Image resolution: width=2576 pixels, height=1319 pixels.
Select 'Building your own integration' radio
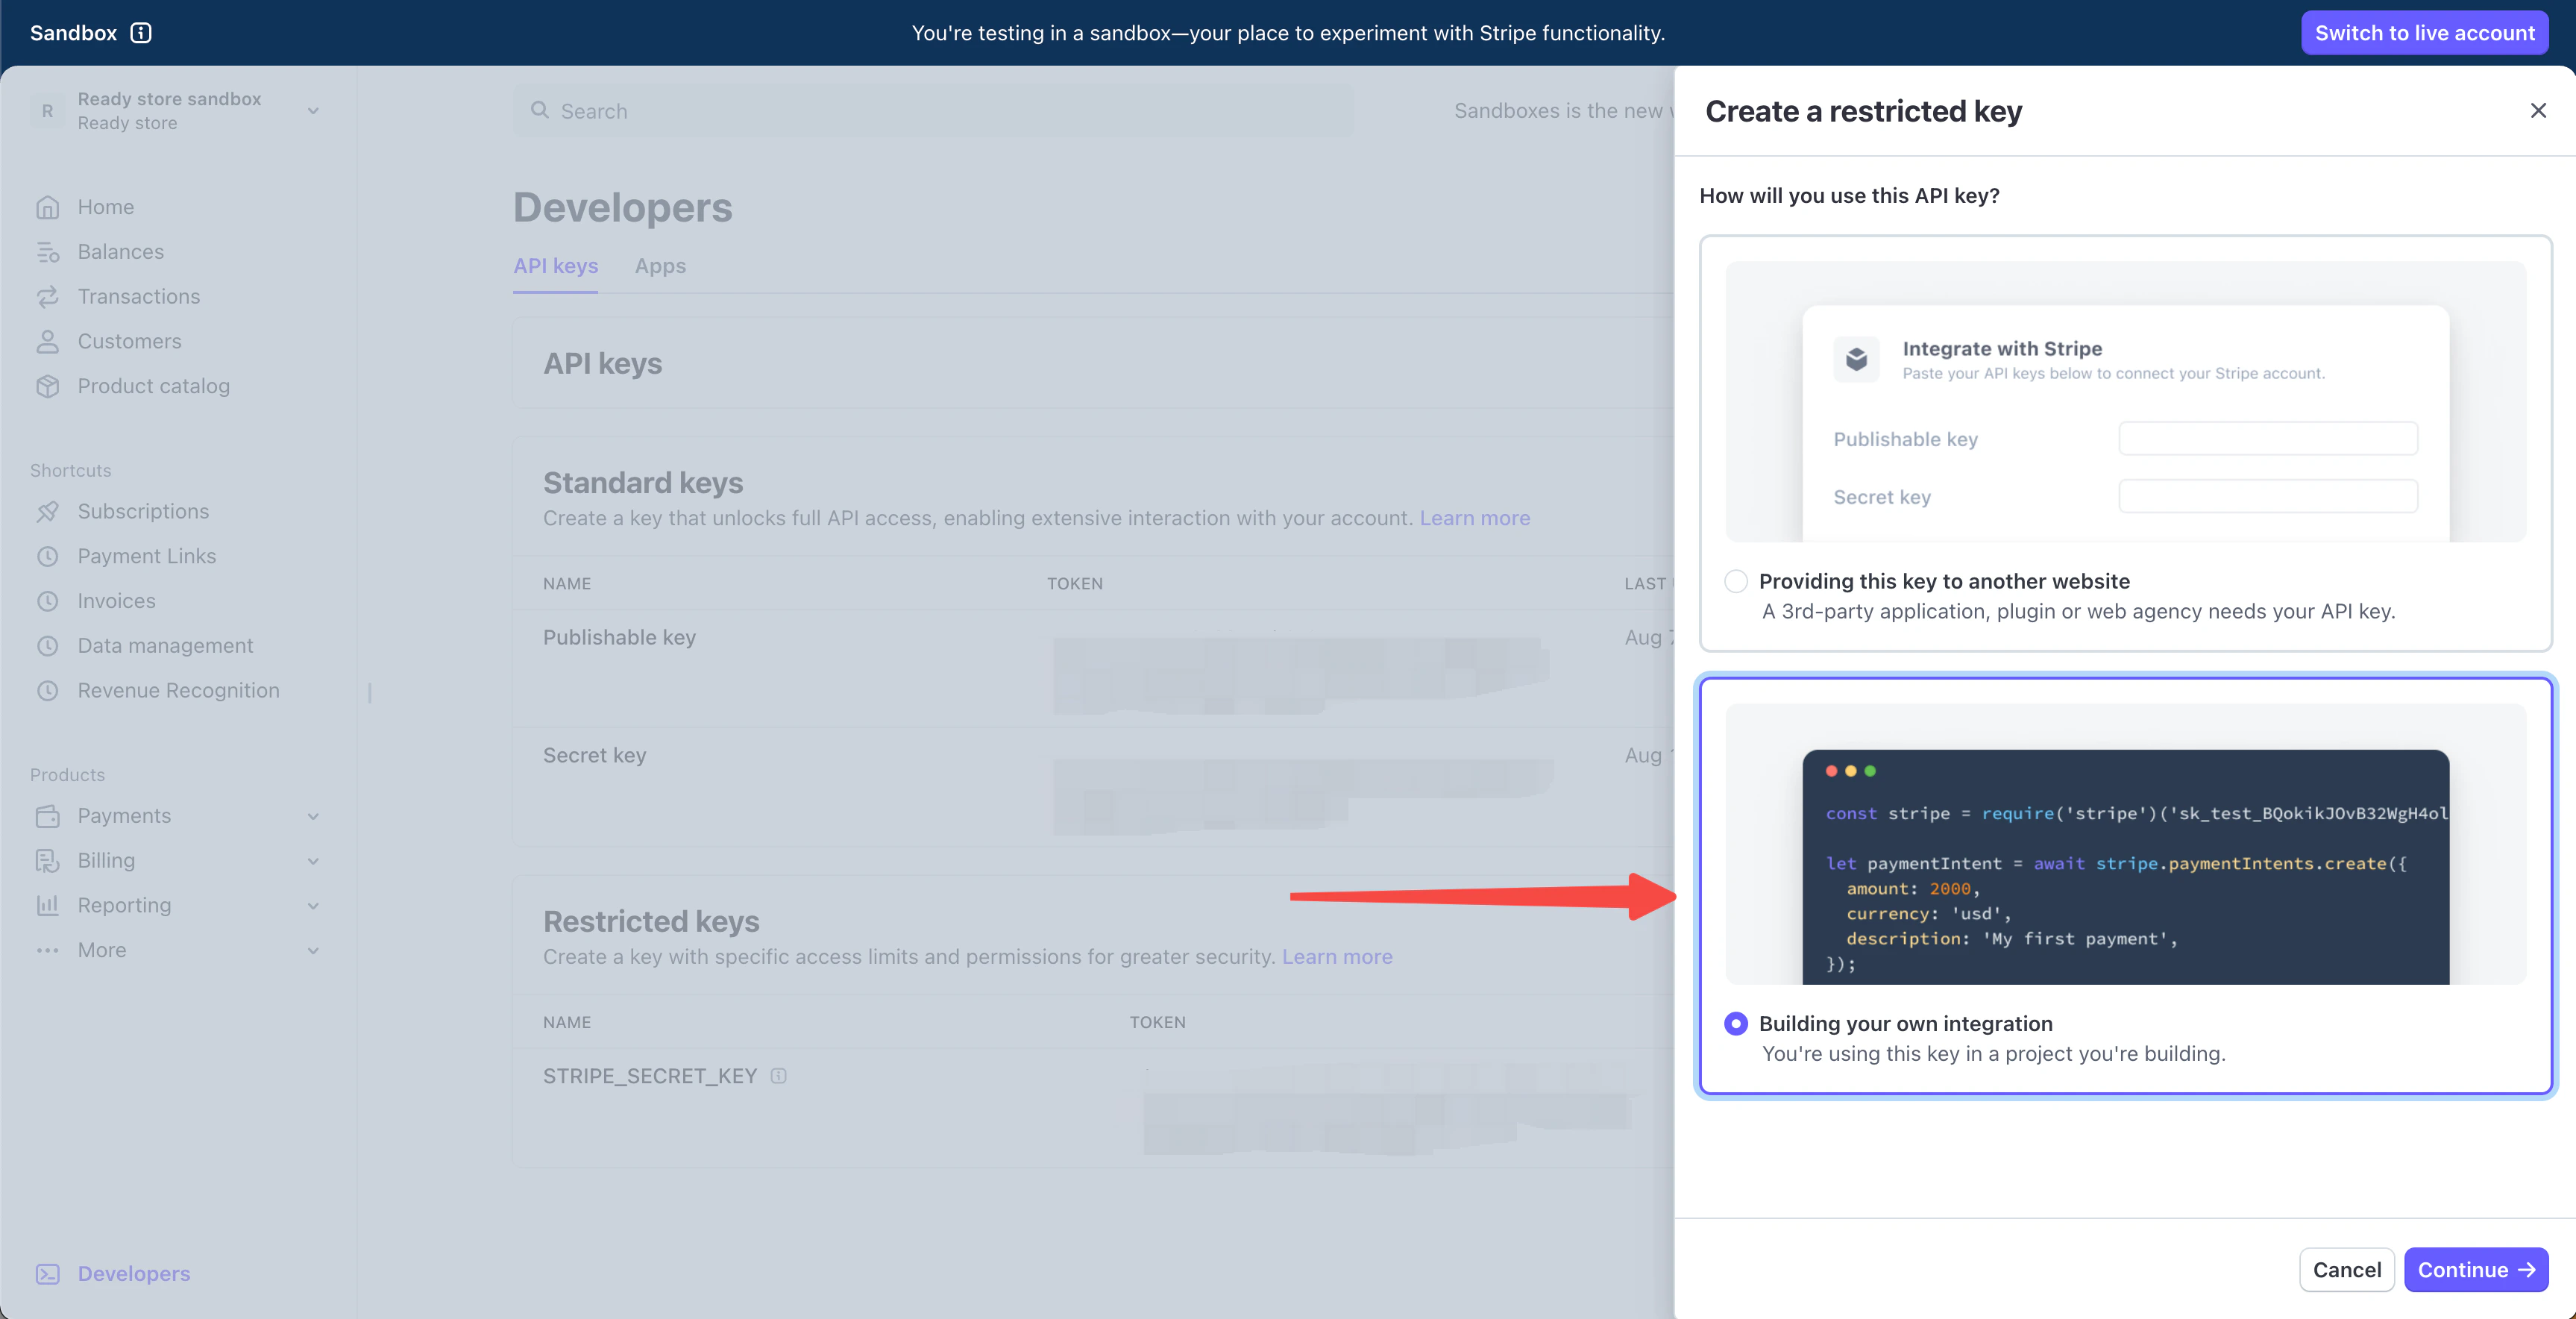coord(1736,1023)
